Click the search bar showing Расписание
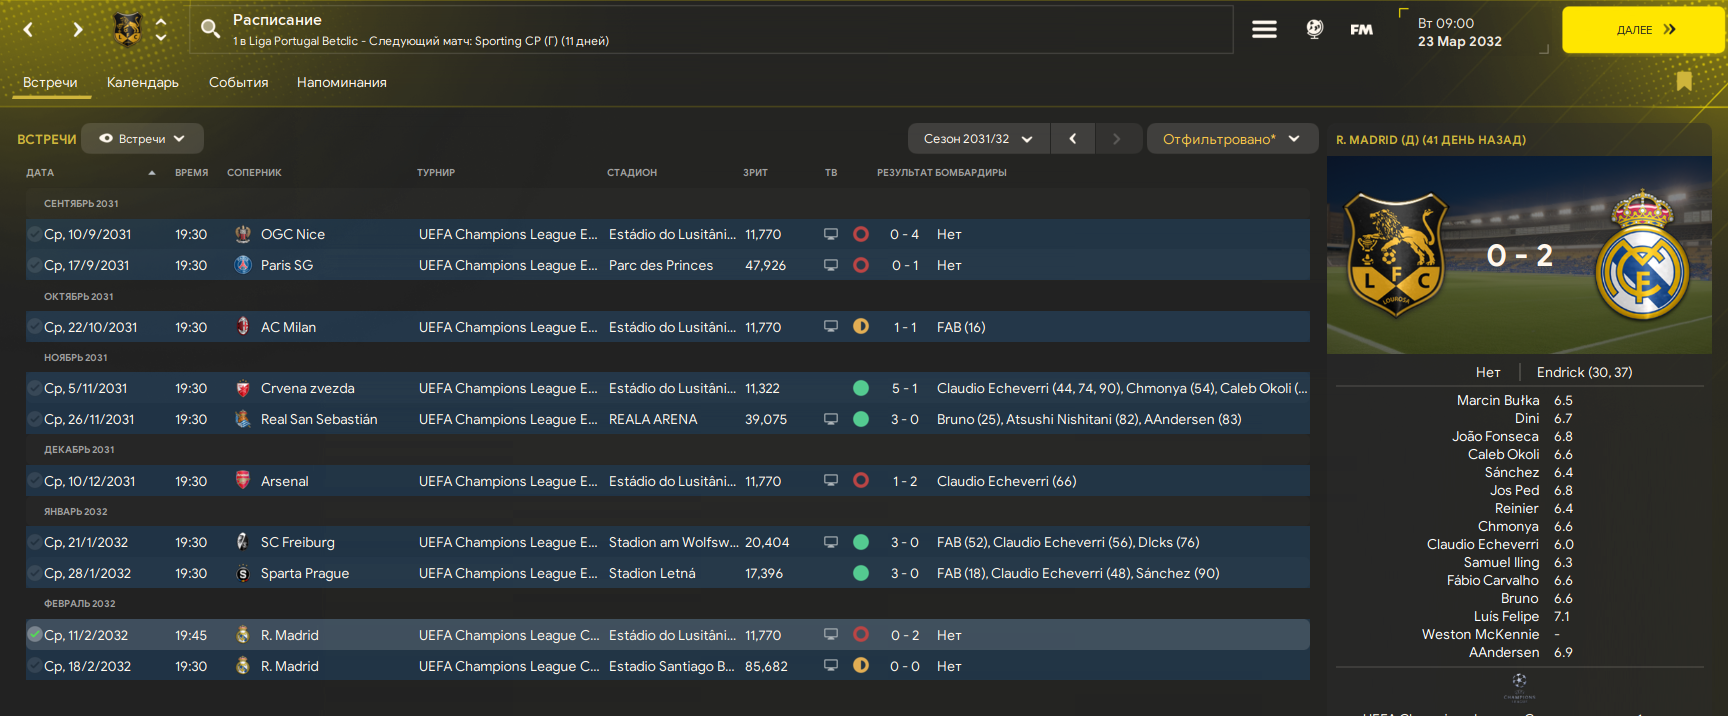Viewport: 1728px width, 716px height. tap(710, 30)
